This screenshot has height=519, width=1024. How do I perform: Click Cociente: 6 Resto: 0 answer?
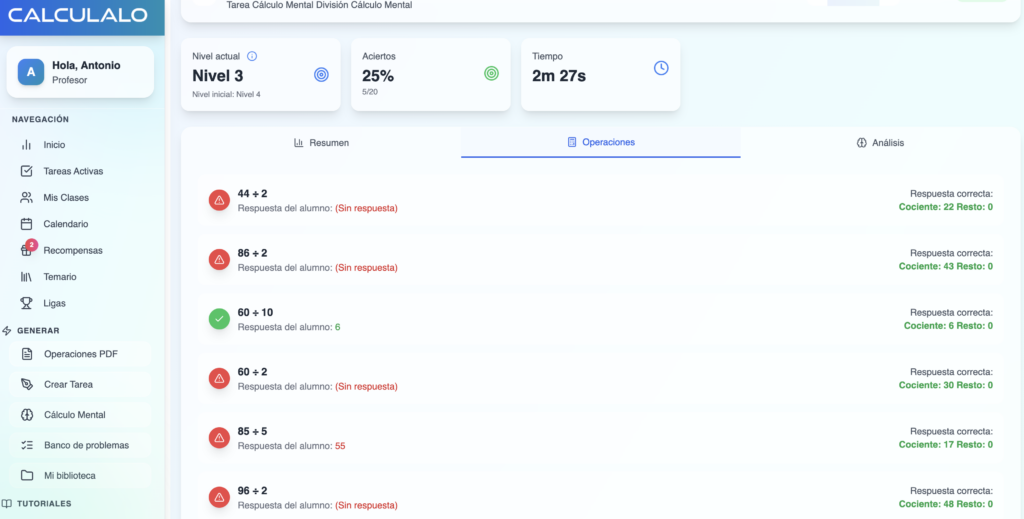tap(948, 326)
